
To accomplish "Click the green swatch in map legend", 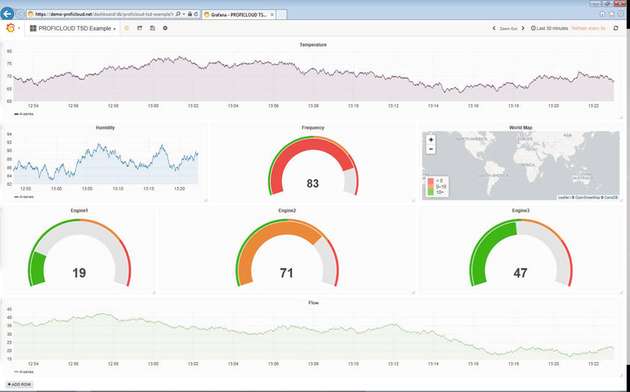I will click(431, 193).
